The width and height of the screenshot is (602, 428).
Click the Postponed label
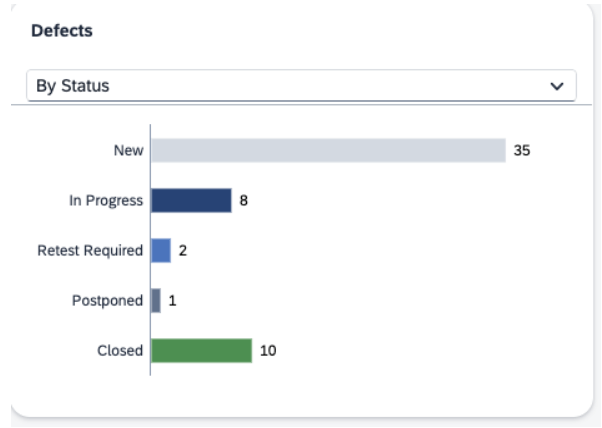pyautogui.click(x=108, y=301)
